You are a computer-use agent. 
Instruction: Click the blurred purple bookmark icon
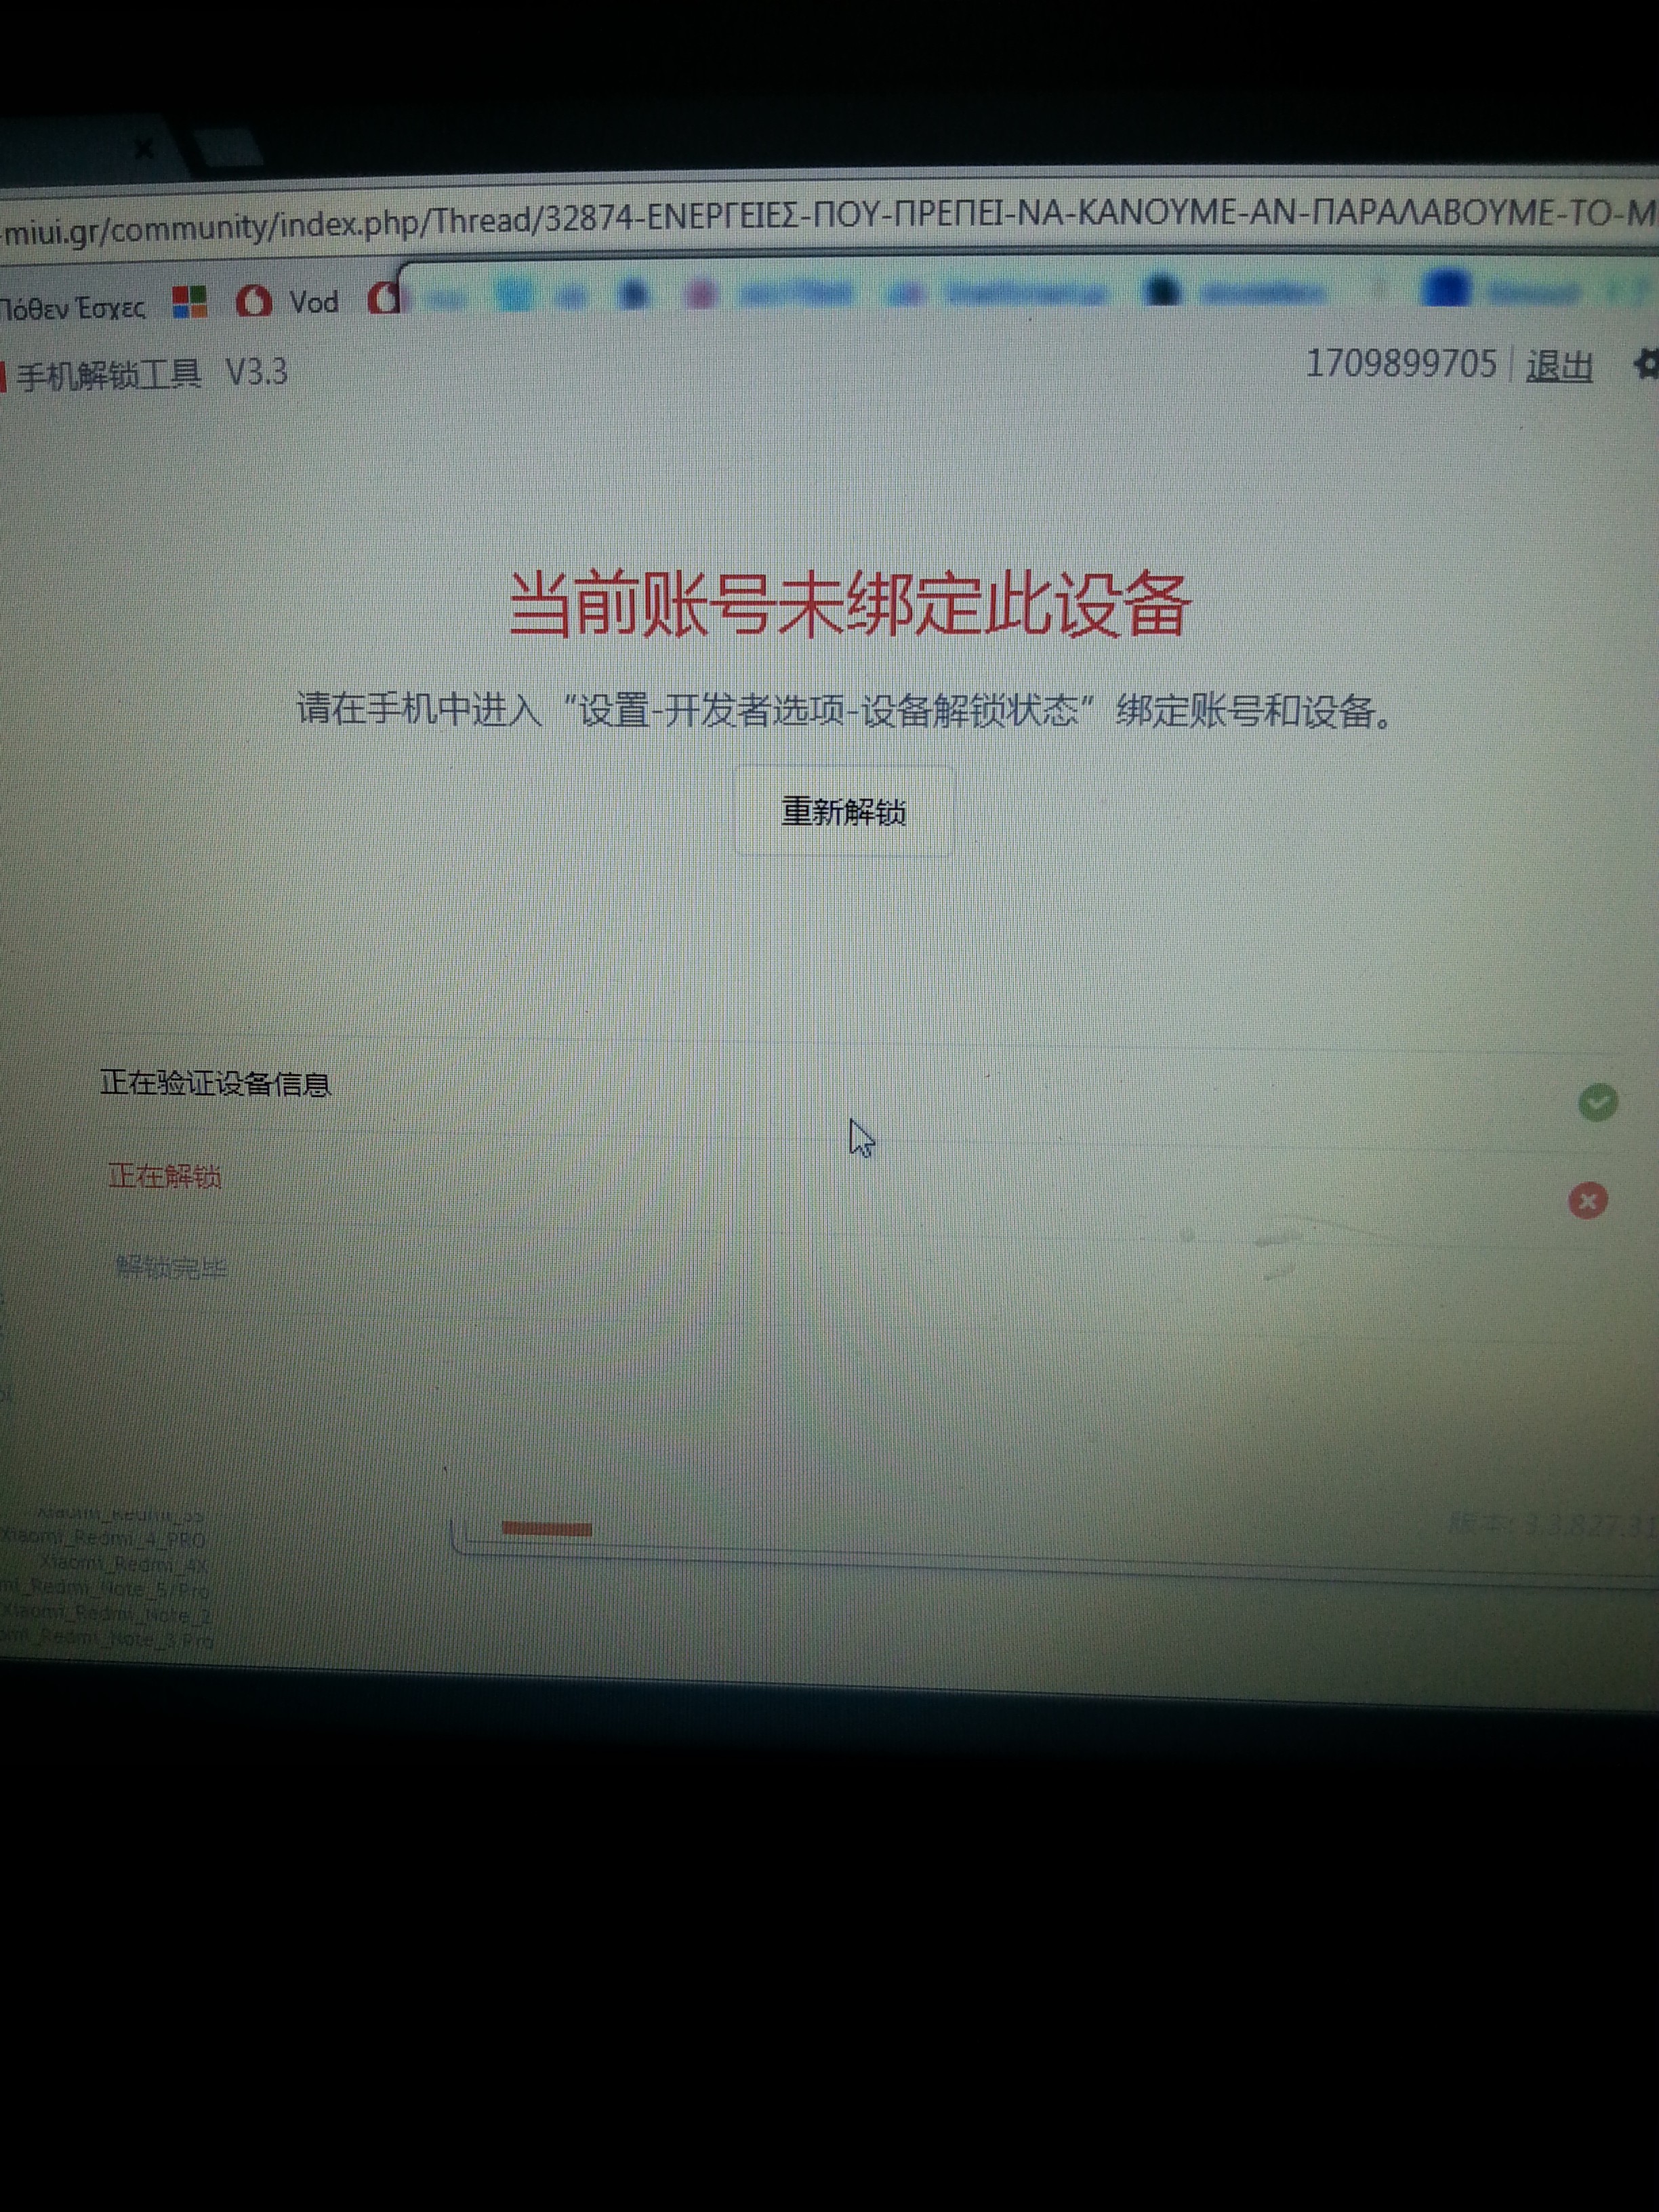pyautogui.click(x=701, y=294)
